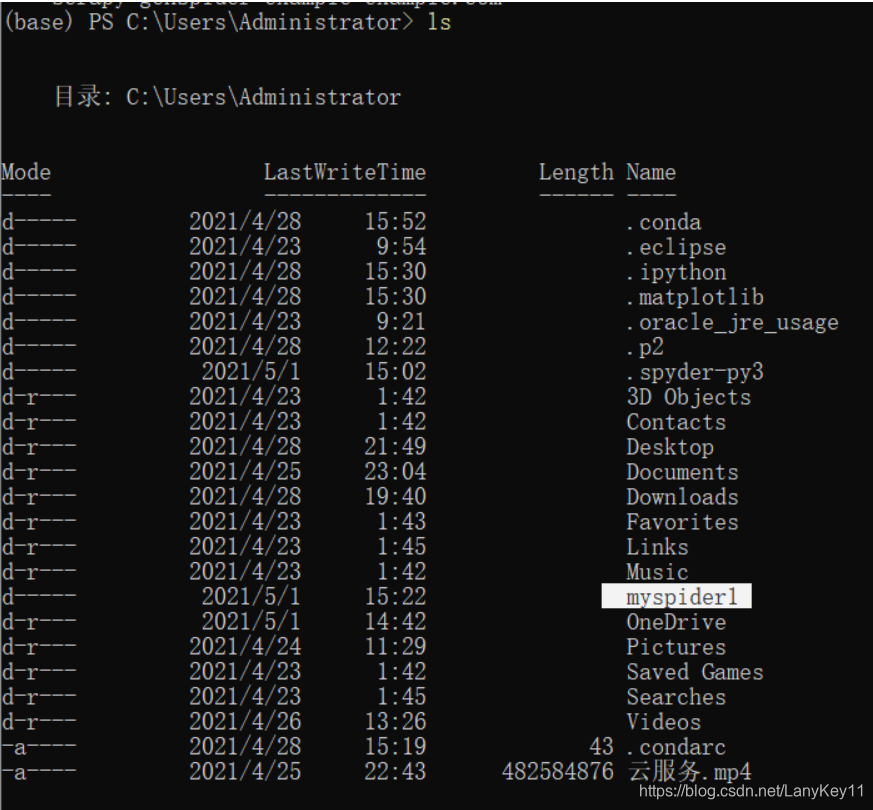Click the time 14:42 on OneDrive row
This screenshot has width=873, height=810.
point(395,622)
